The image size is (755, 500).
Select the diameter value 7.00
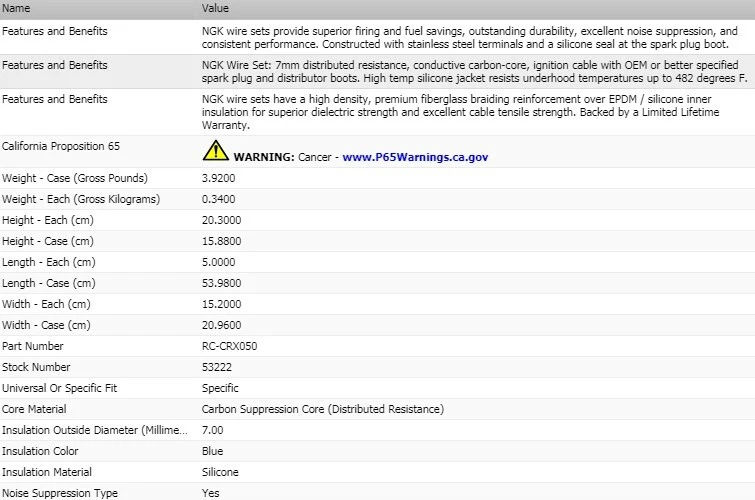point(212,430)
